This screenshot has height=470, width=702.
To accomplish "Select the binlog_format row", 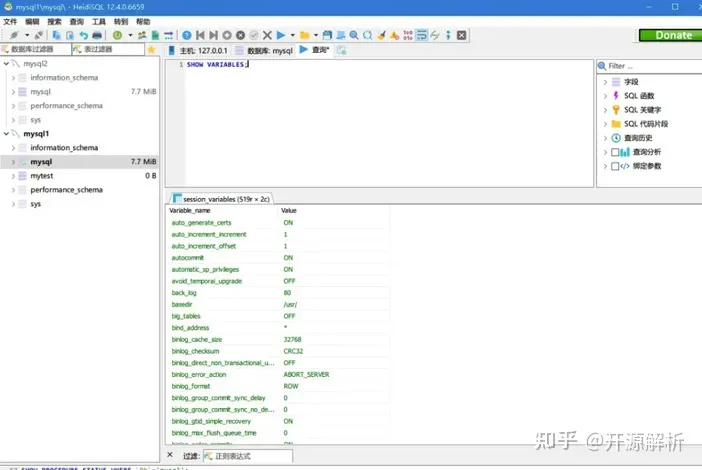I will pos(278,386).
